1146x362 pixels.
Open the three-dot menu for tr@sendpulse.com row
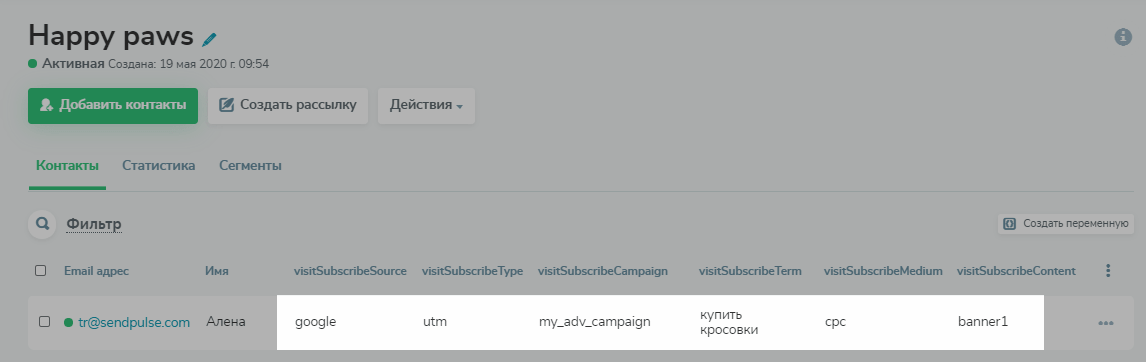pyautogui.click(x=1105, y=323)
